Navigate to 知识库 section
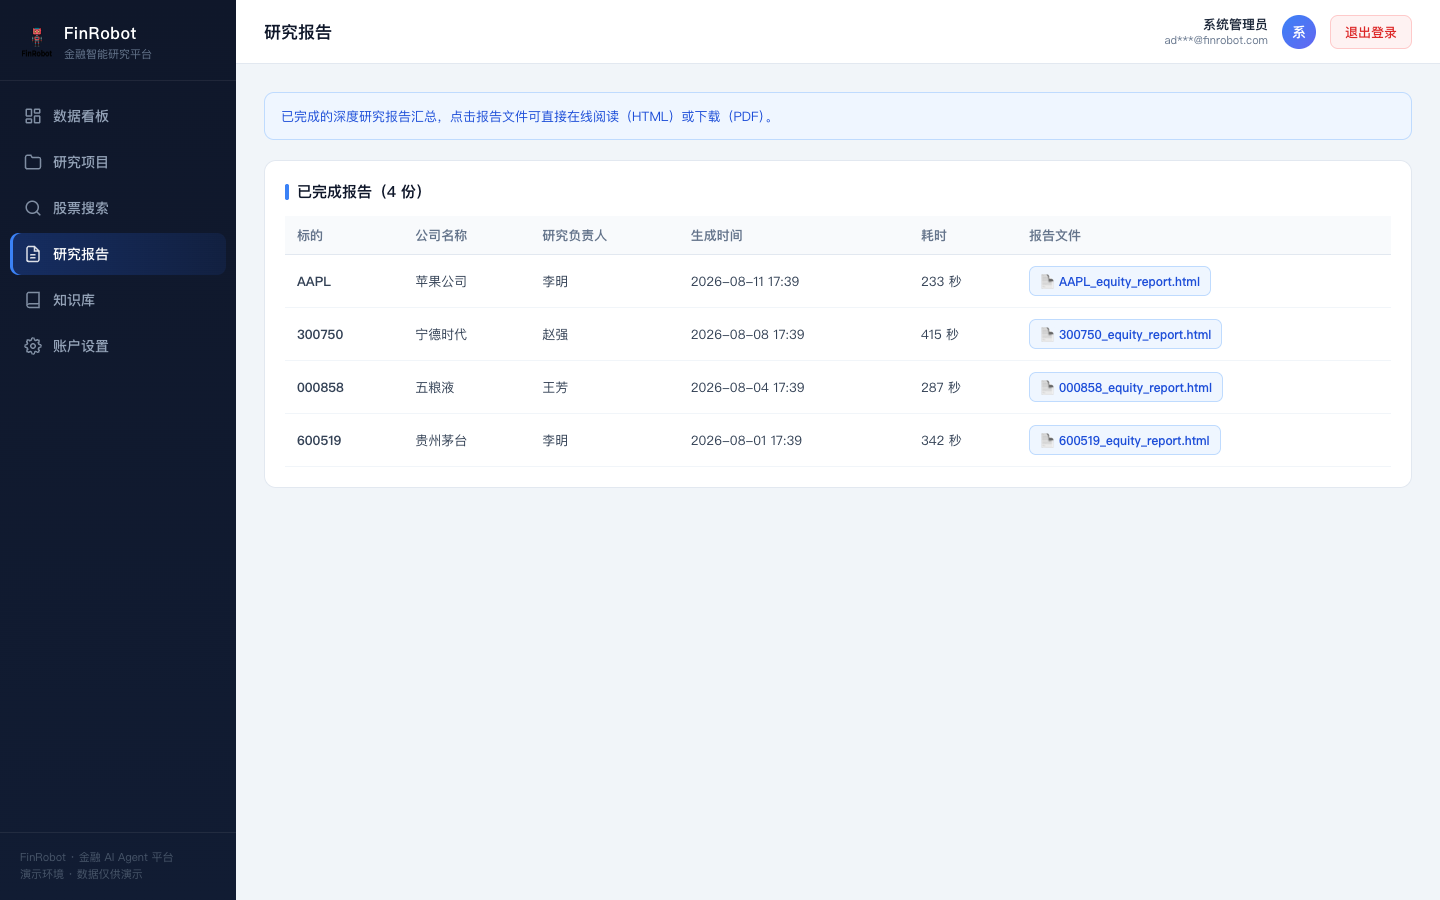Viewport: 1440px width, 900px height. (118, 300)
